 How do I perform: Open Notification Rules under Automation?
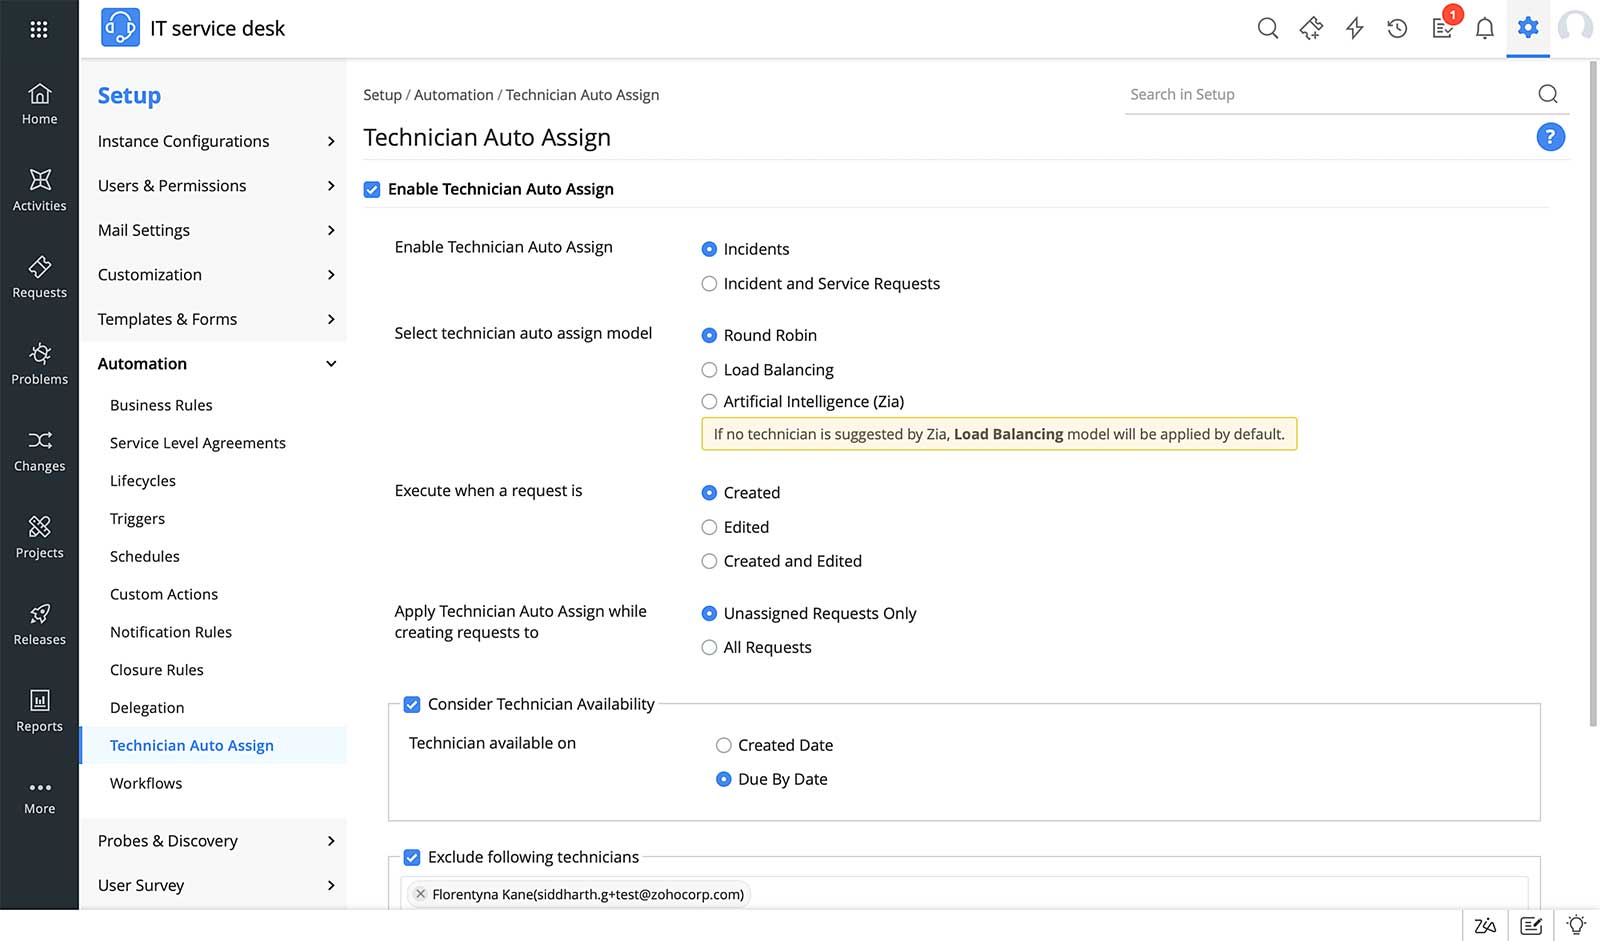pyautogui.click(x=170, y=632)
